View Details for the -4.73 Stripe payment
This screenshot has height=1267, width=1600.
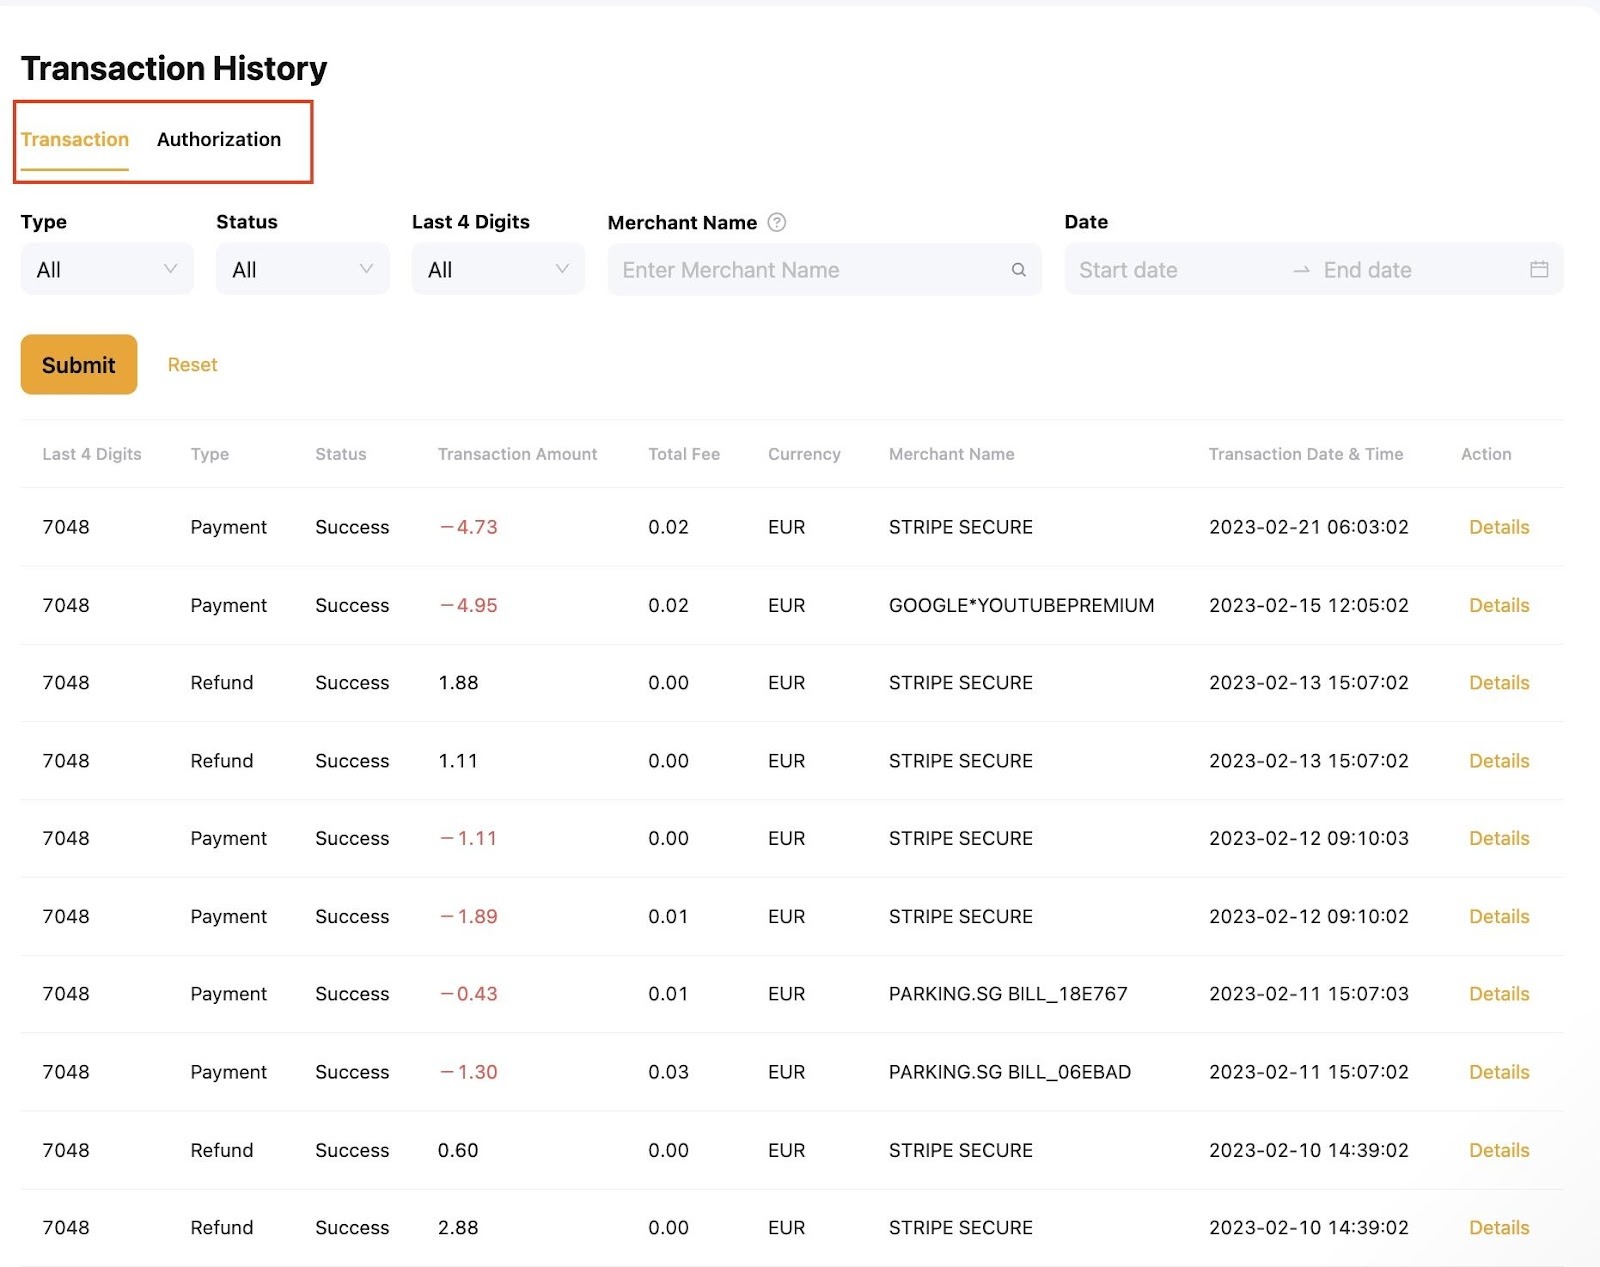click(x=1498, y=527)
